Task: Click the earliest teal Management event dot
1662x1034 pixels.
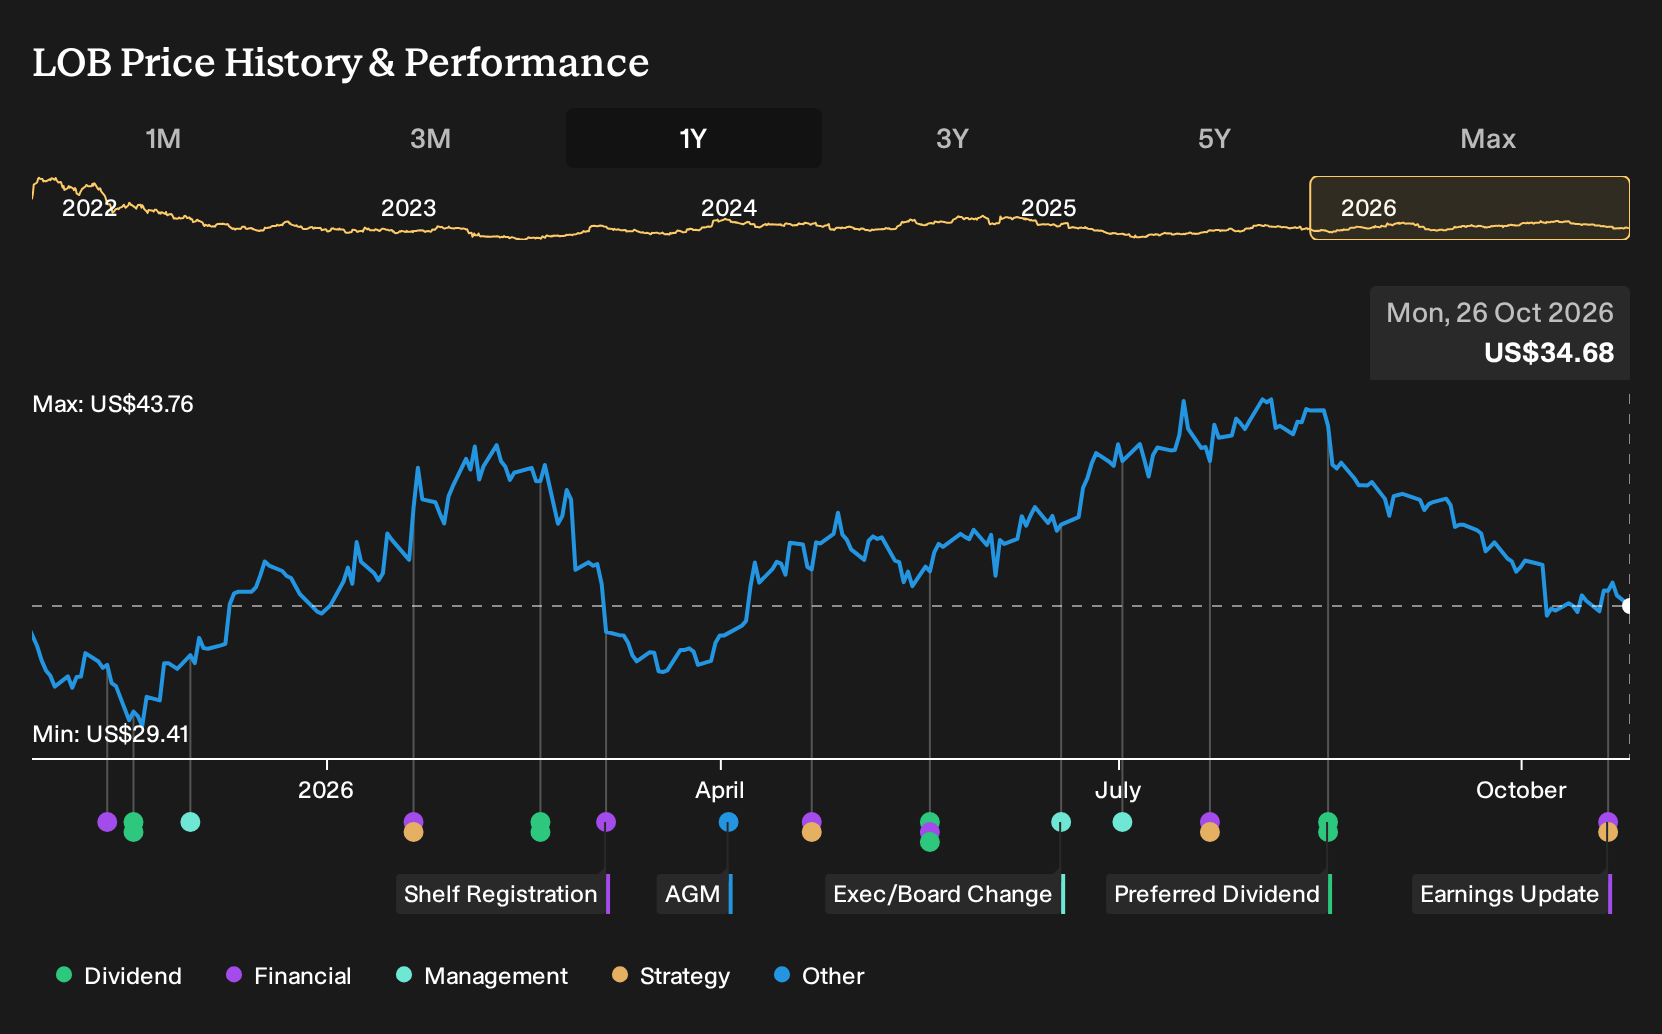Action: click(x=190, y=822)
